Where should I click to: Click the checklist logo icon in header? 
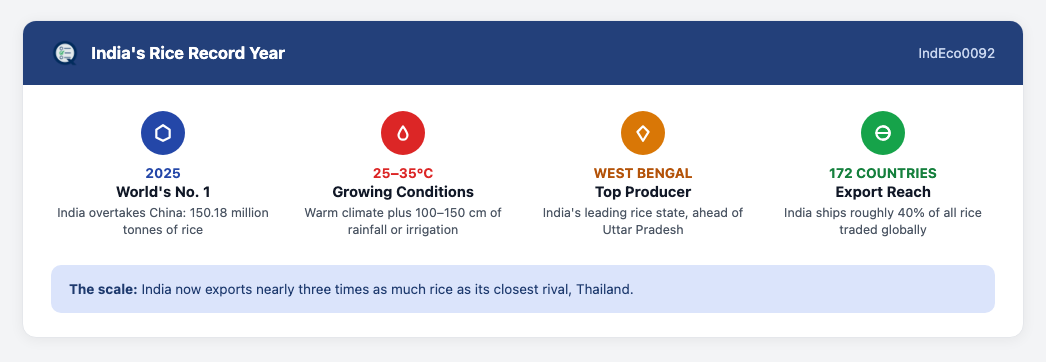pos(65,53)
